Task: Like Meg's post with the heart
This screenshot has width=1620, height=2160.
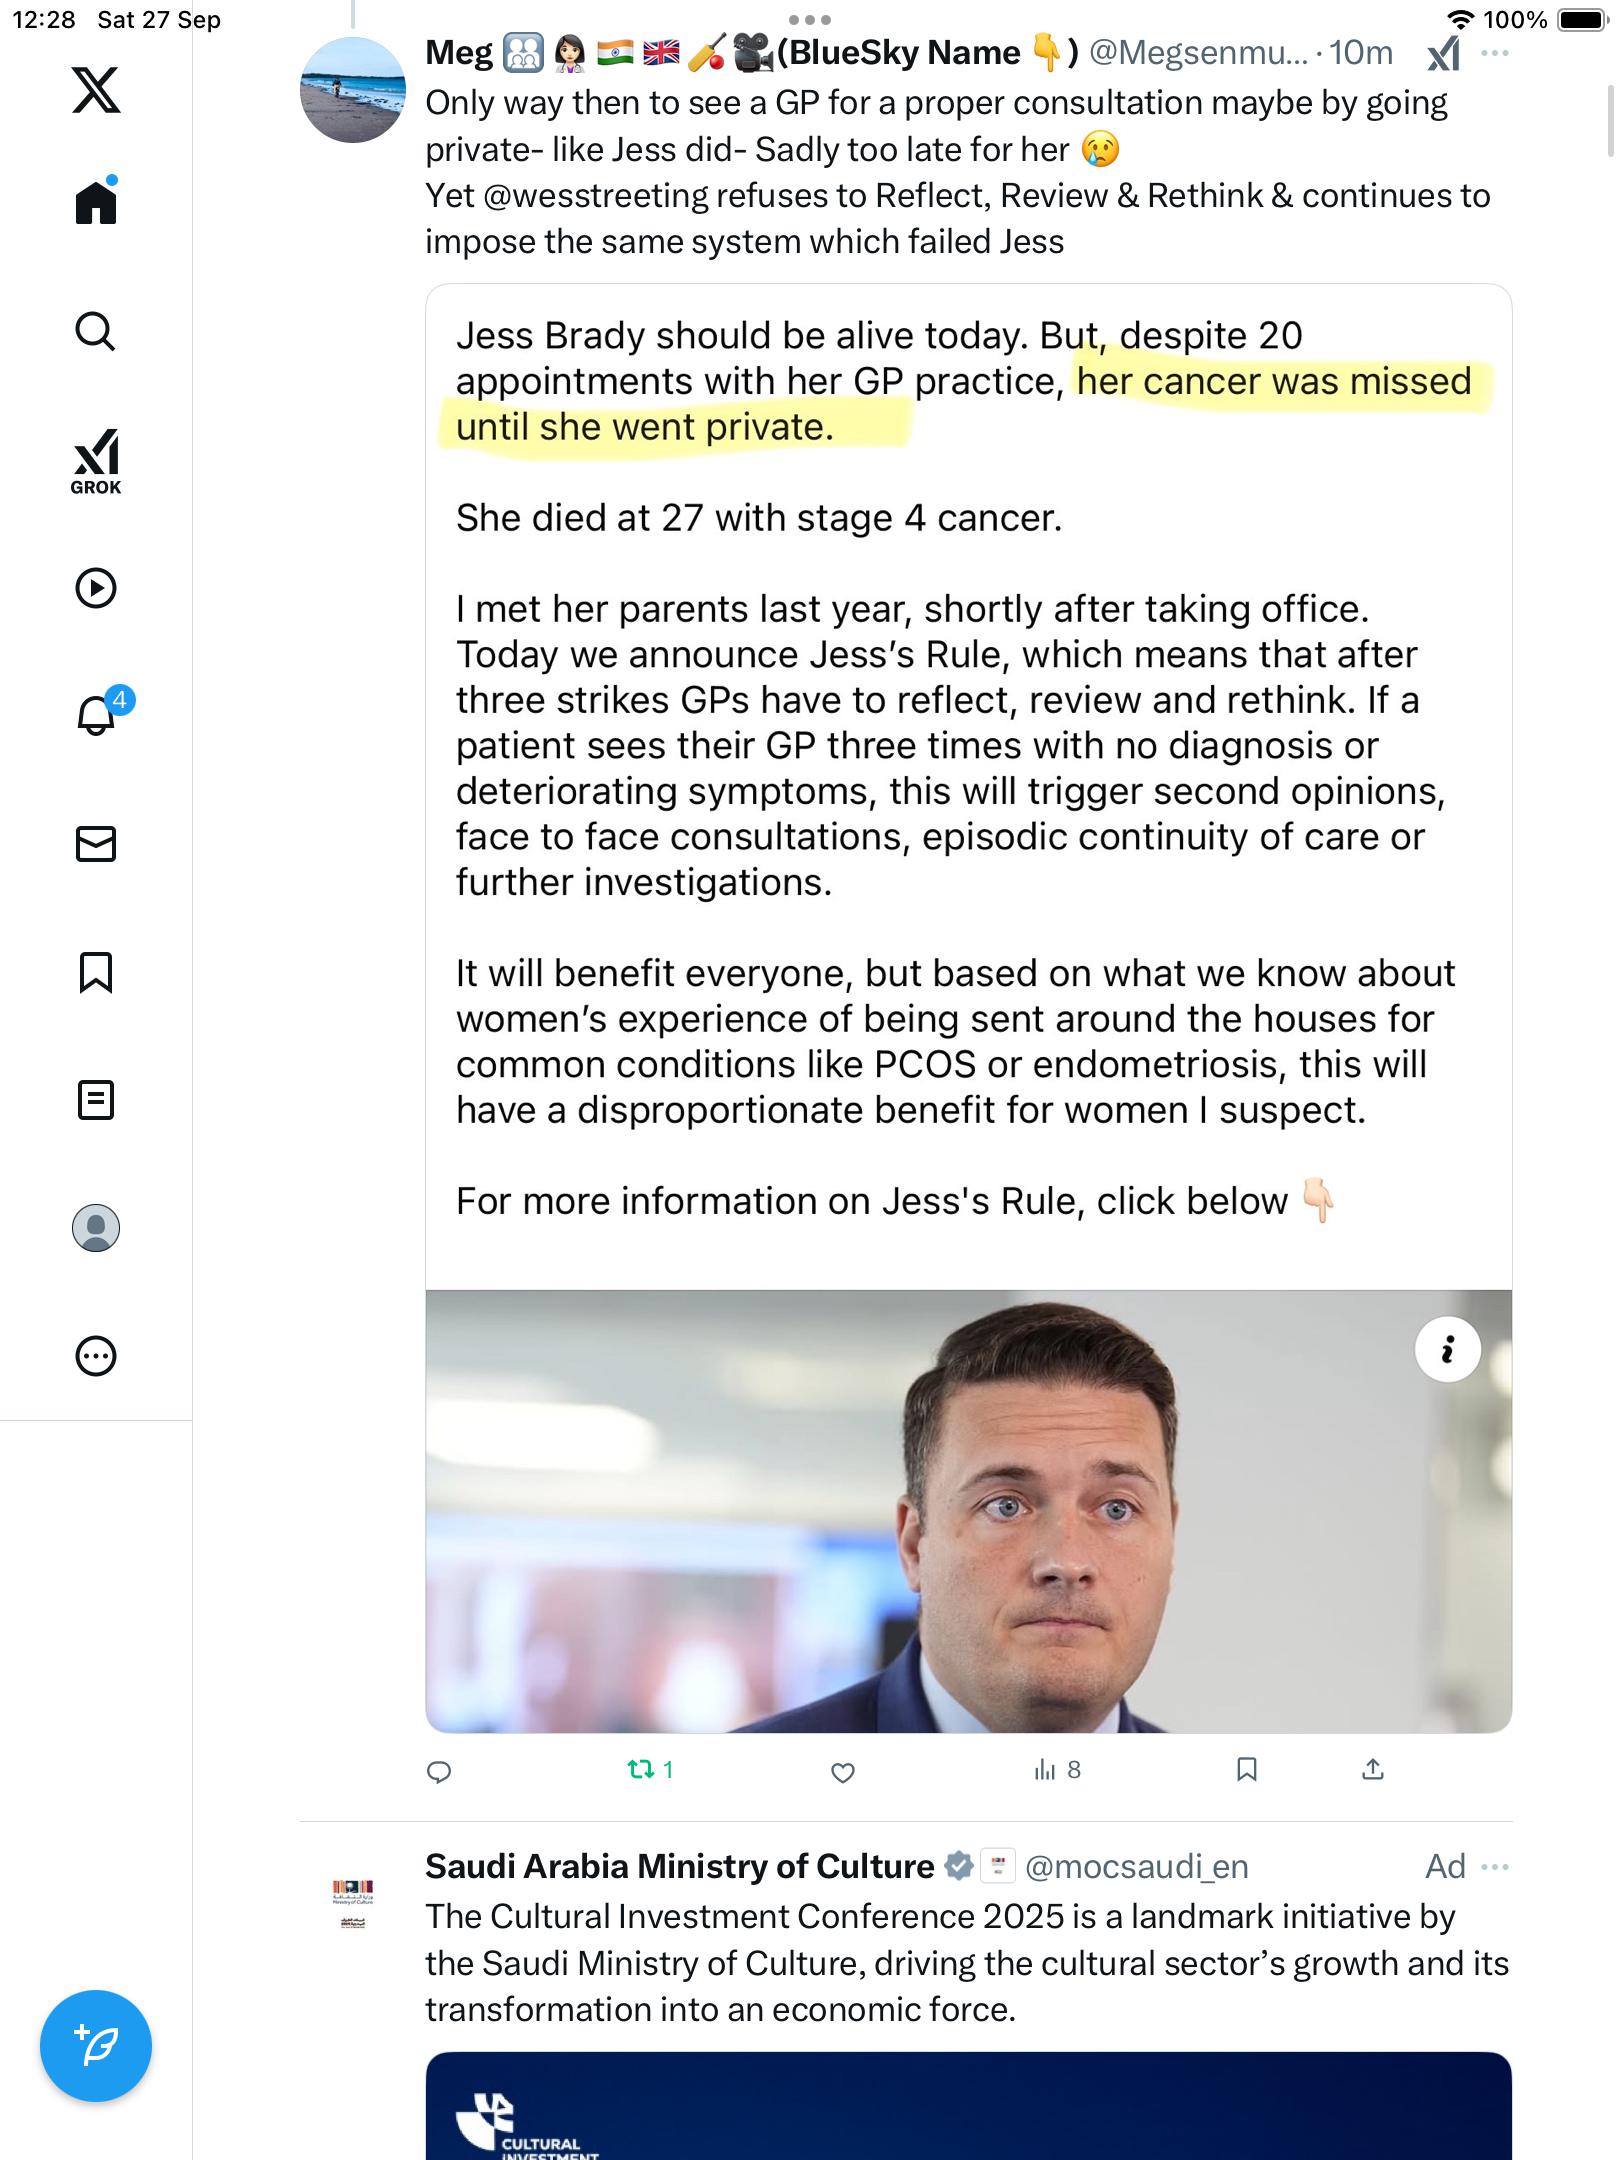Action: [x=843, y=1772]
